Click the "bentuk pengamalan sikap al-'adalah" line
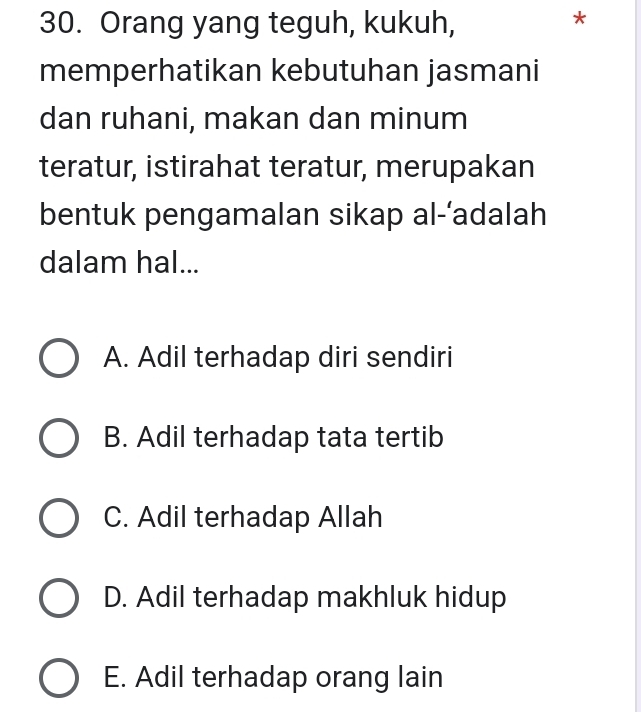Image resolution: width=641 pixels, height=712 pixels. [x=293, y=215]
